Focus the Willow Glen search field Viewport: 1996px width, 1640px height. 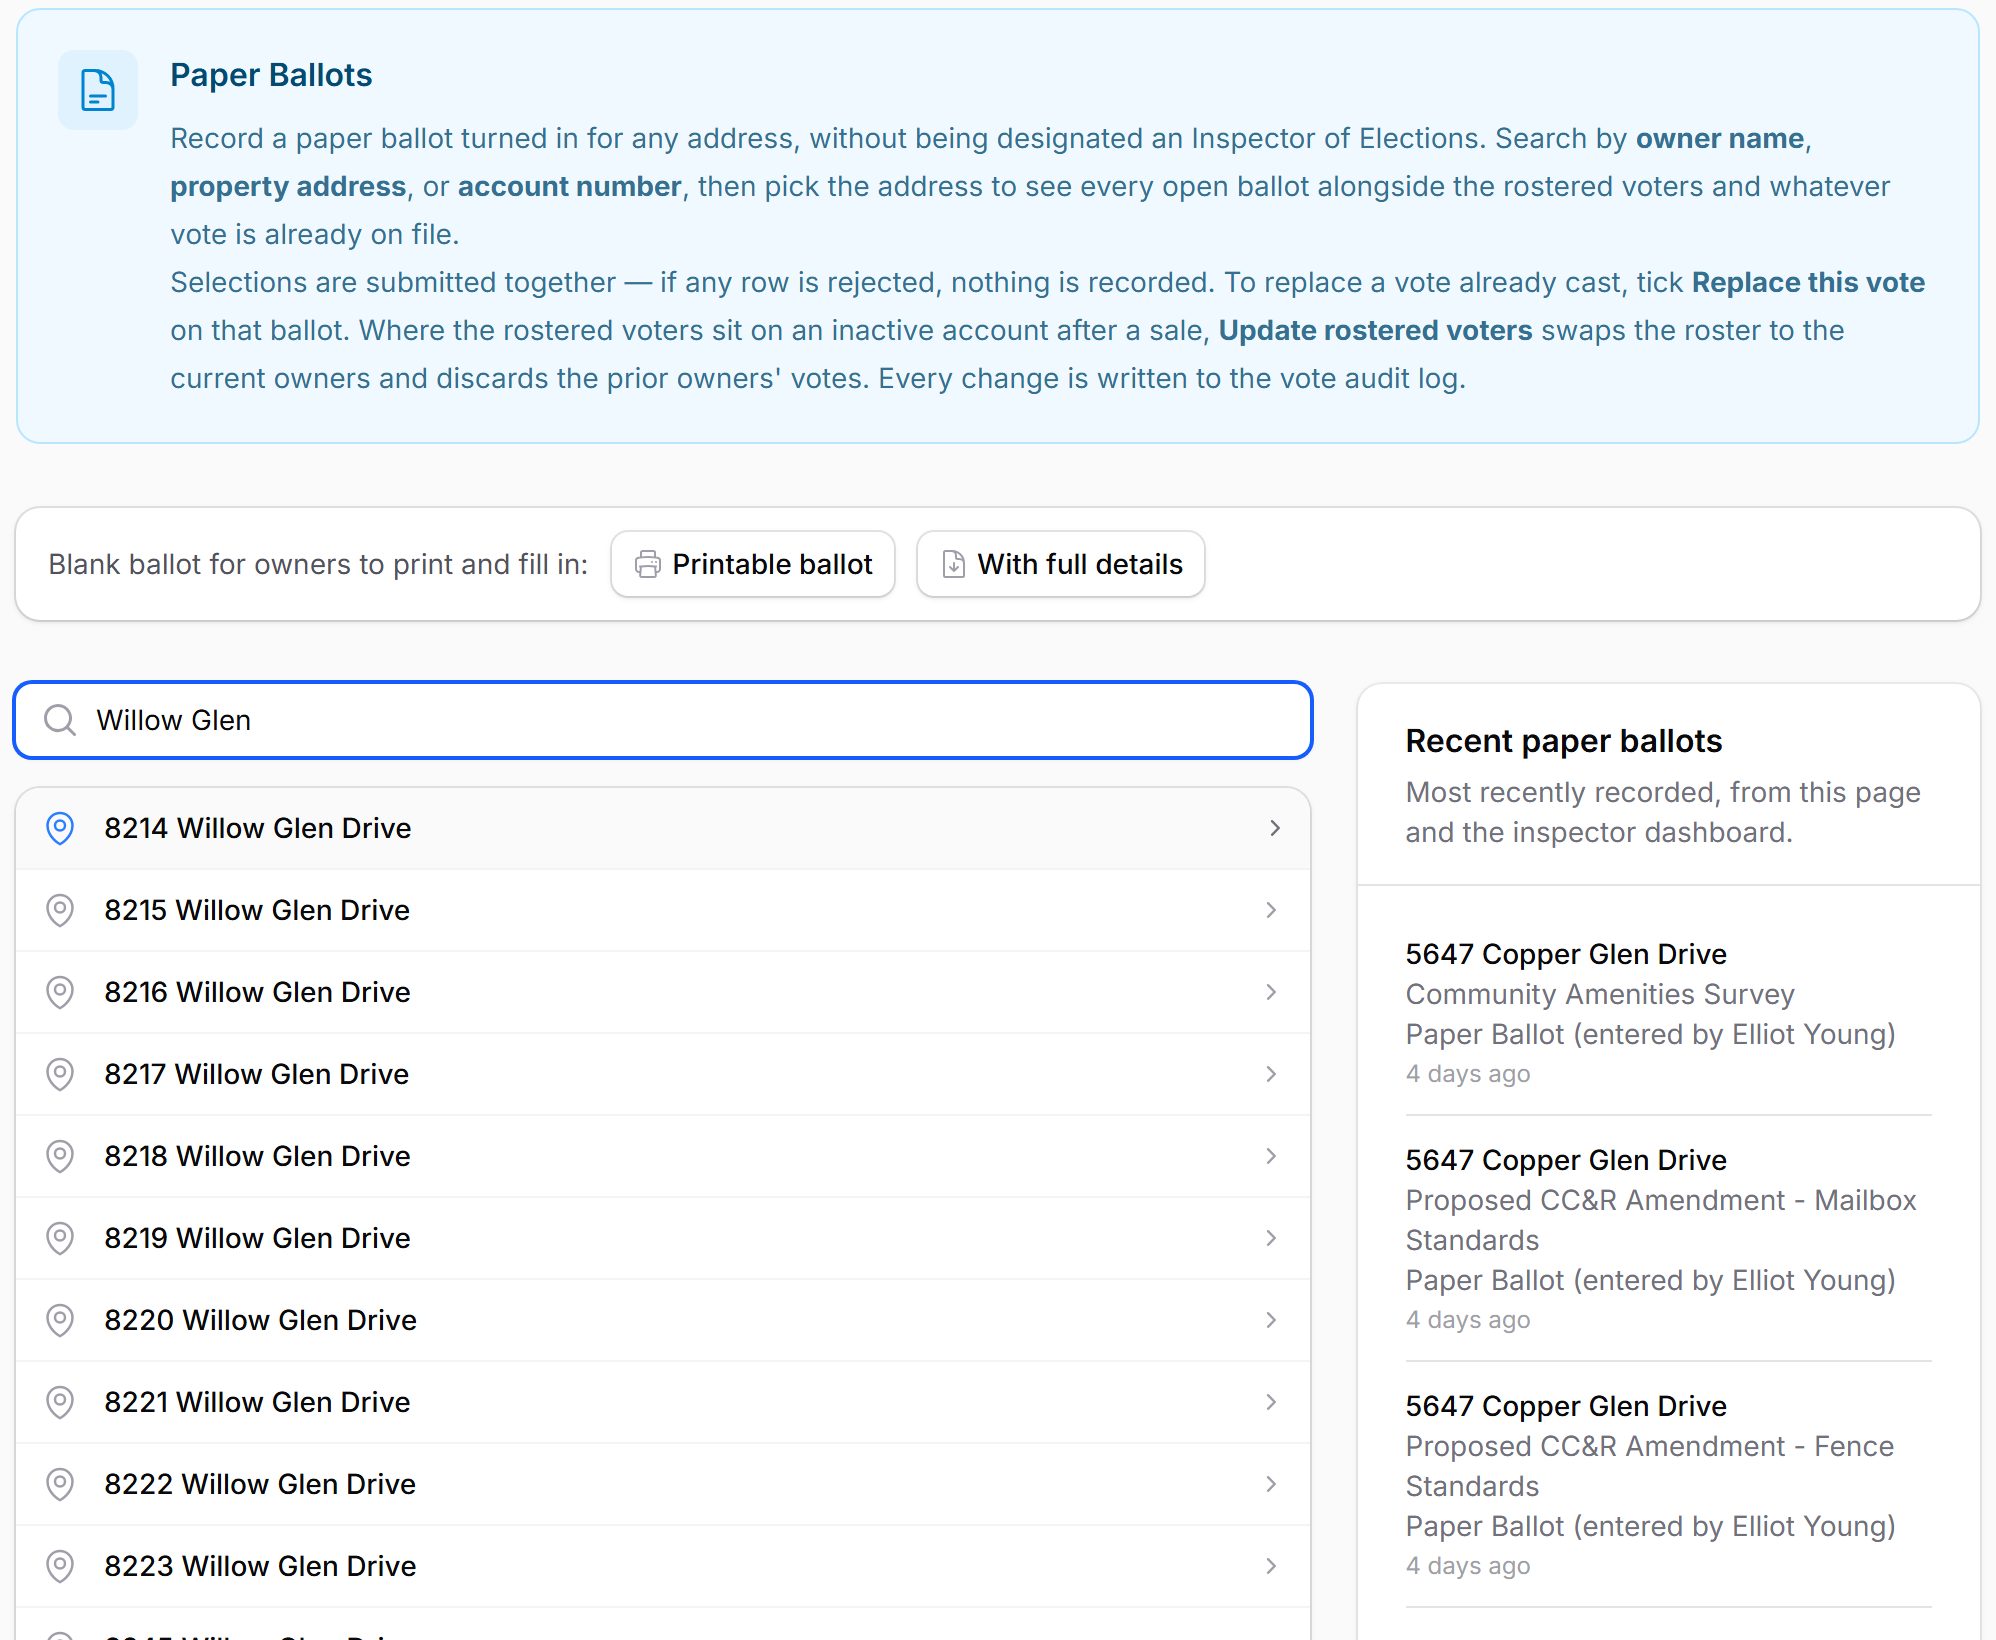tap(663, 720)
